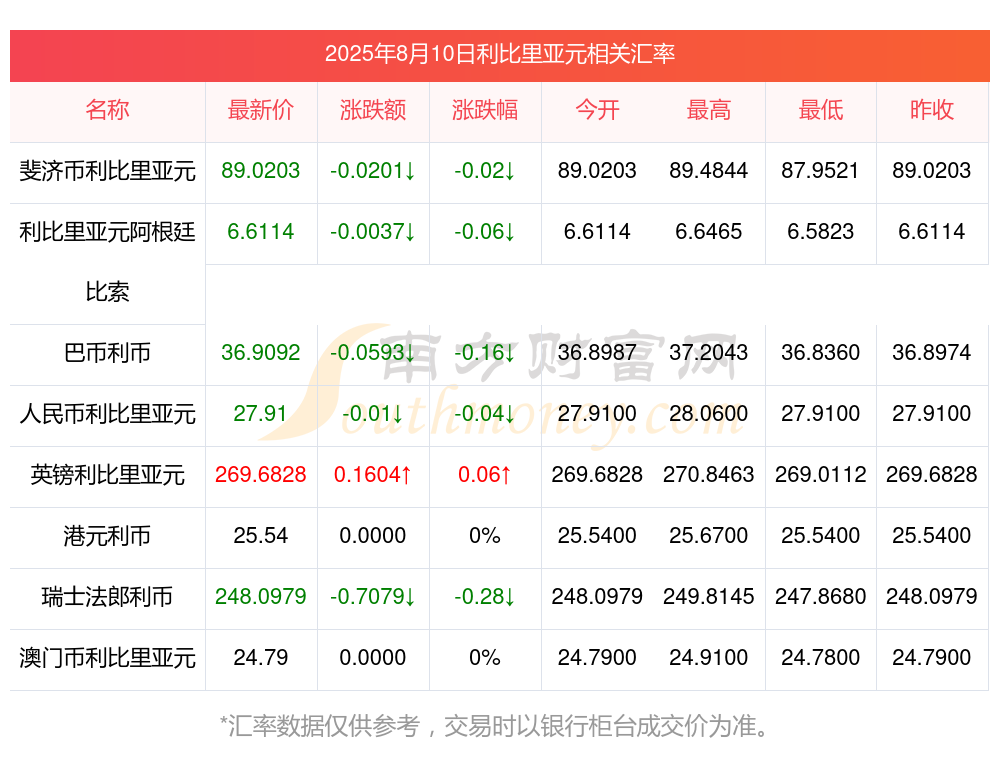Click latest price 269.6828 in red
Screen dimensions: 1000x757
(261, 474)
